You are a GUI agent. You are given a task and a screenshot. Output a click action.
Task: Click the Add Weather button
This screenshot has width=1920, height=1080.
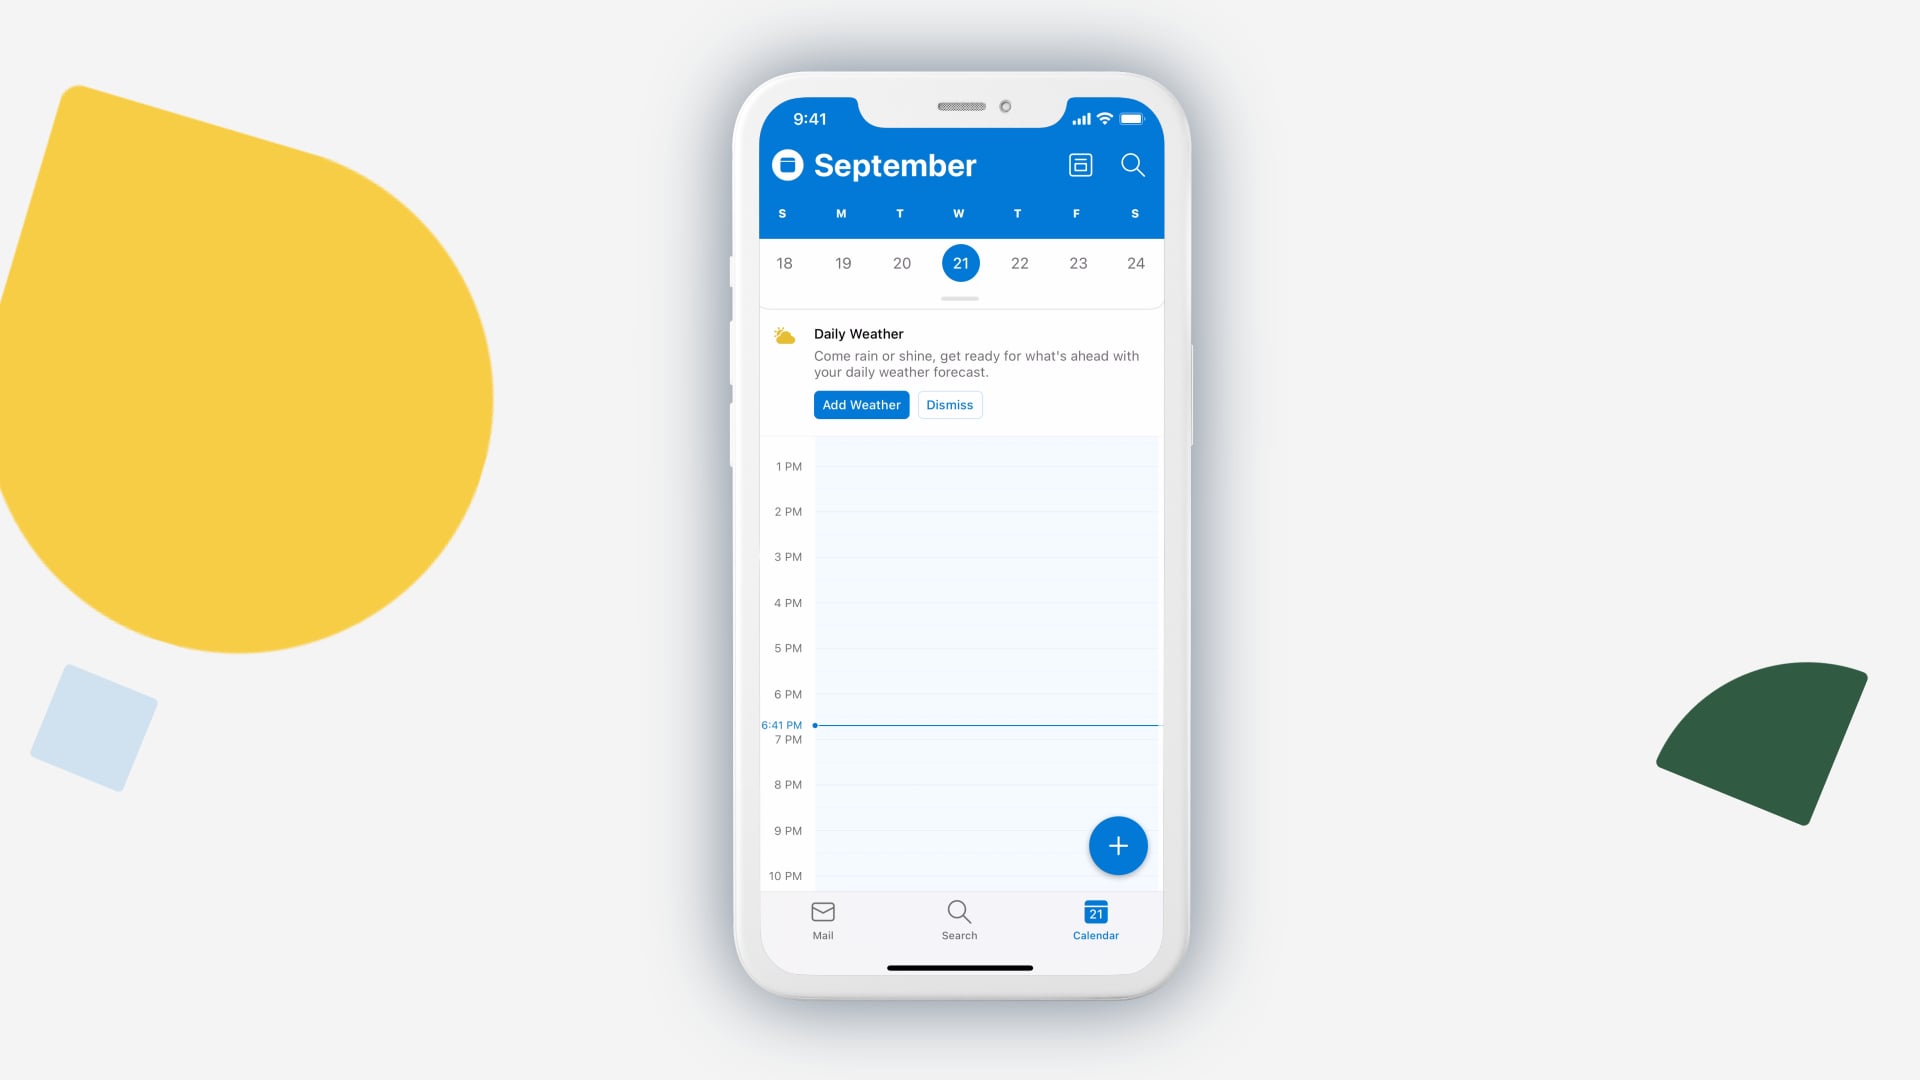(x=861, y=404)
